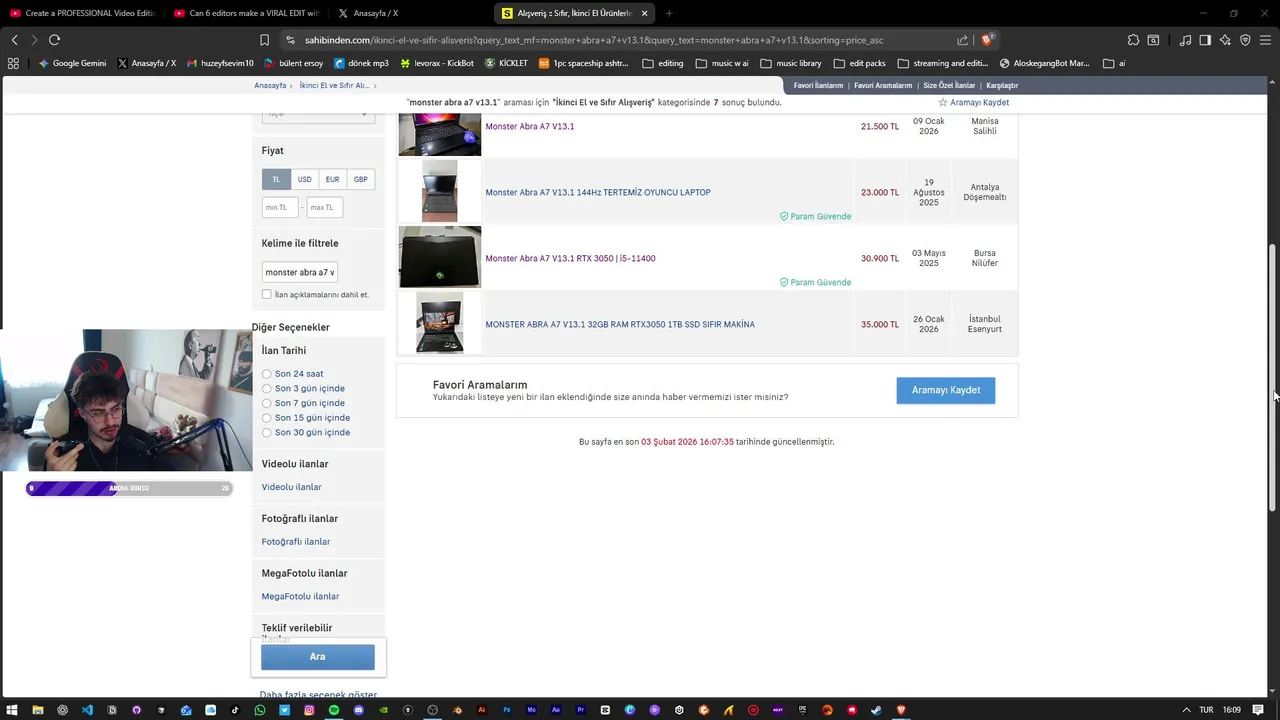Open File Explorer from the taskbar
This screenshot has width=1280, height=720.
(x=38, y=710)
